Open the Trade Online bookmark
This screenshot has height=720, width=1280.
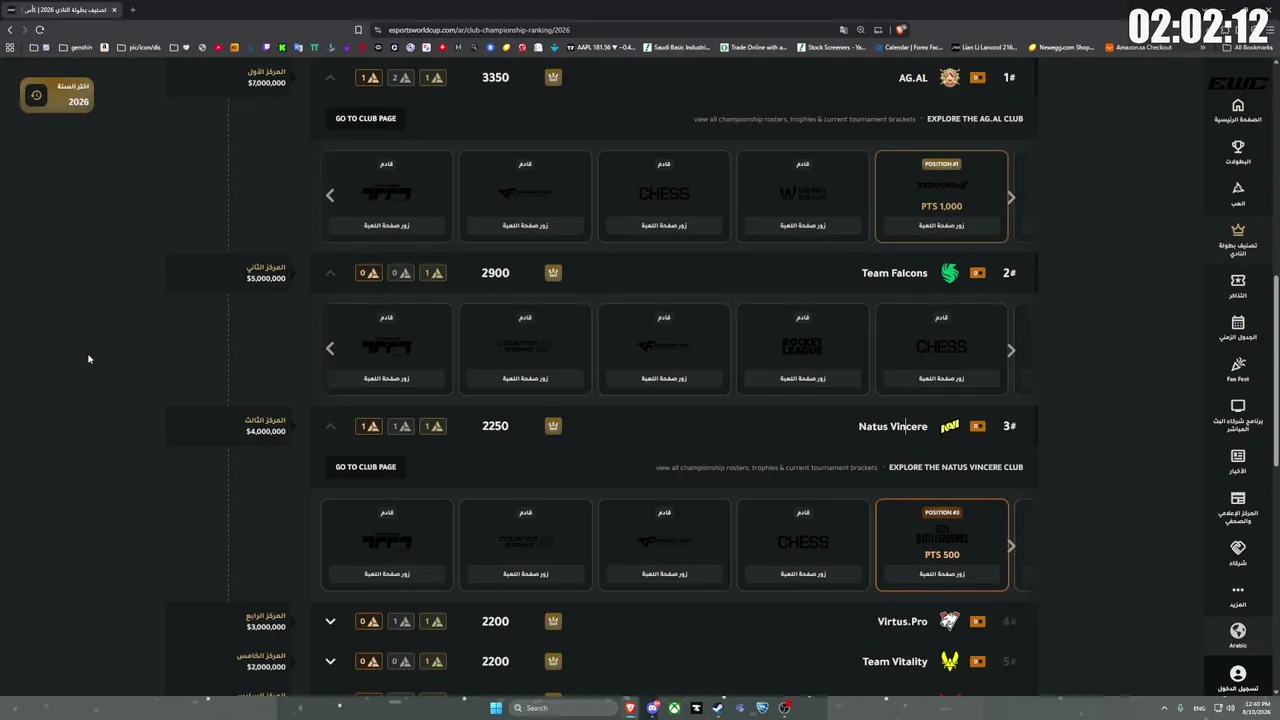[x=754, y=47]
